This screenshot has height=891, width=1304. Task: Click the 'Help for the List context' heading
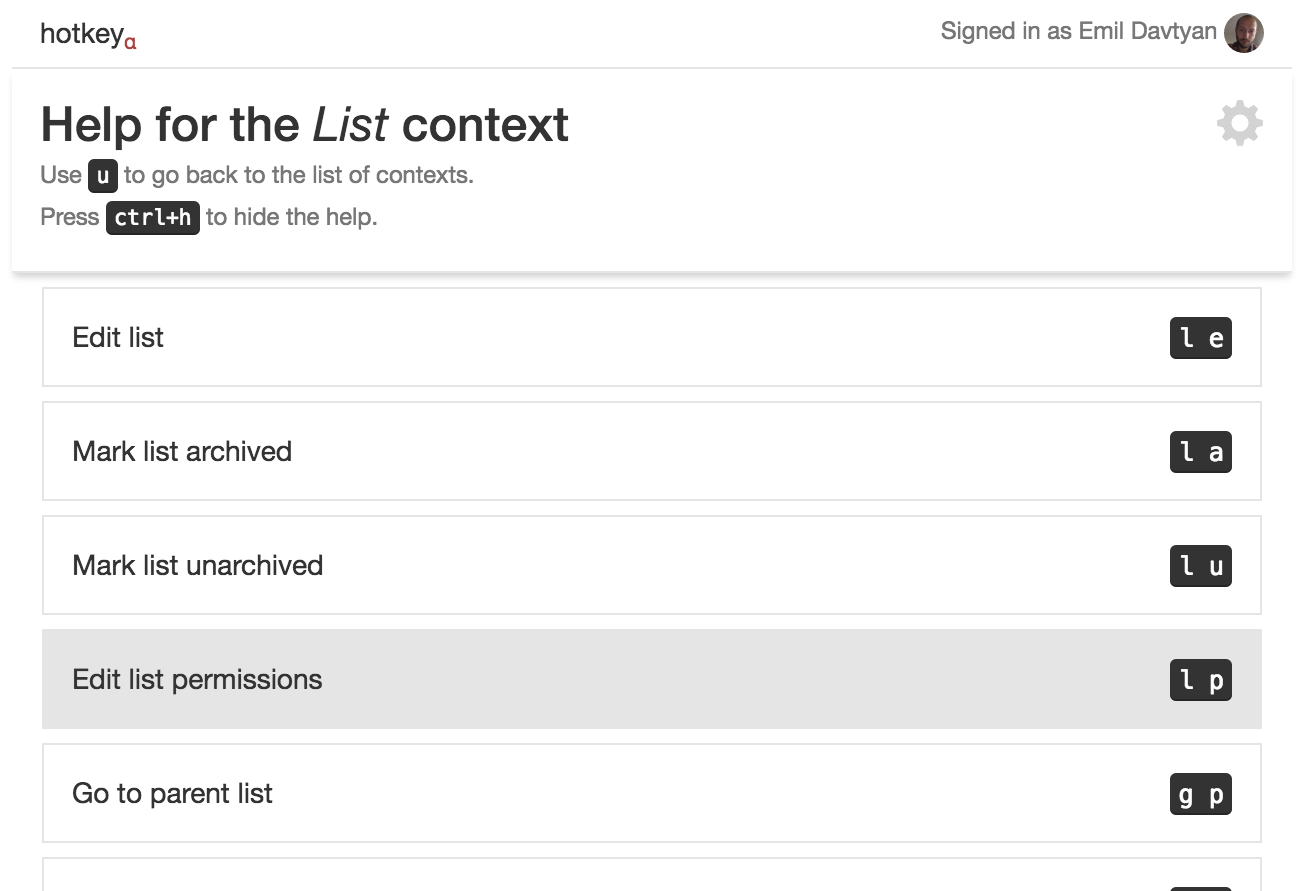click(304, 125)
